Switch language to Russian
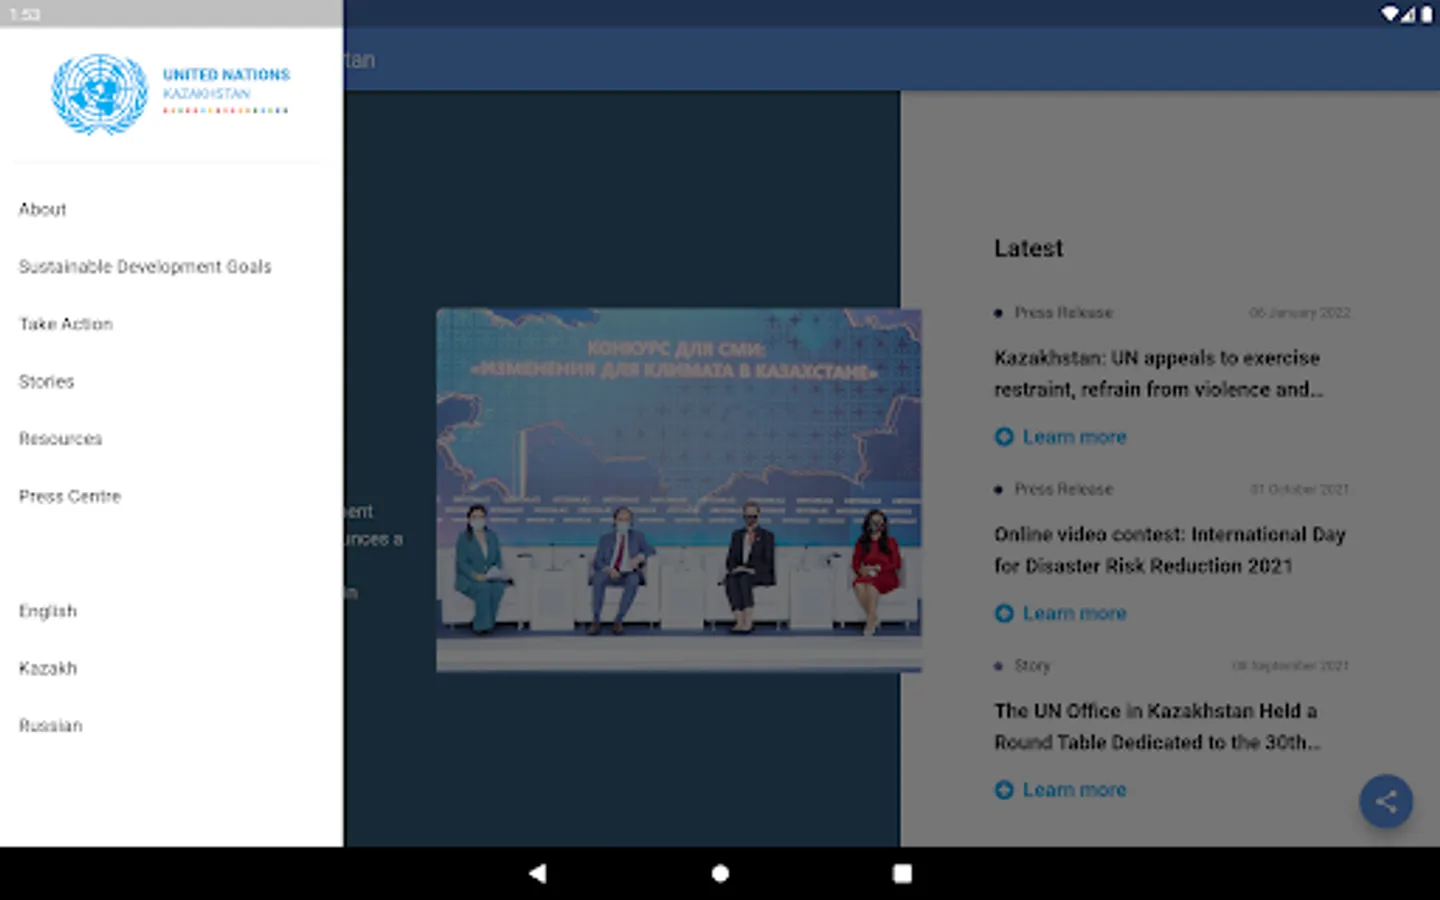The image size is (1440, 900). (x=50, y=726)
